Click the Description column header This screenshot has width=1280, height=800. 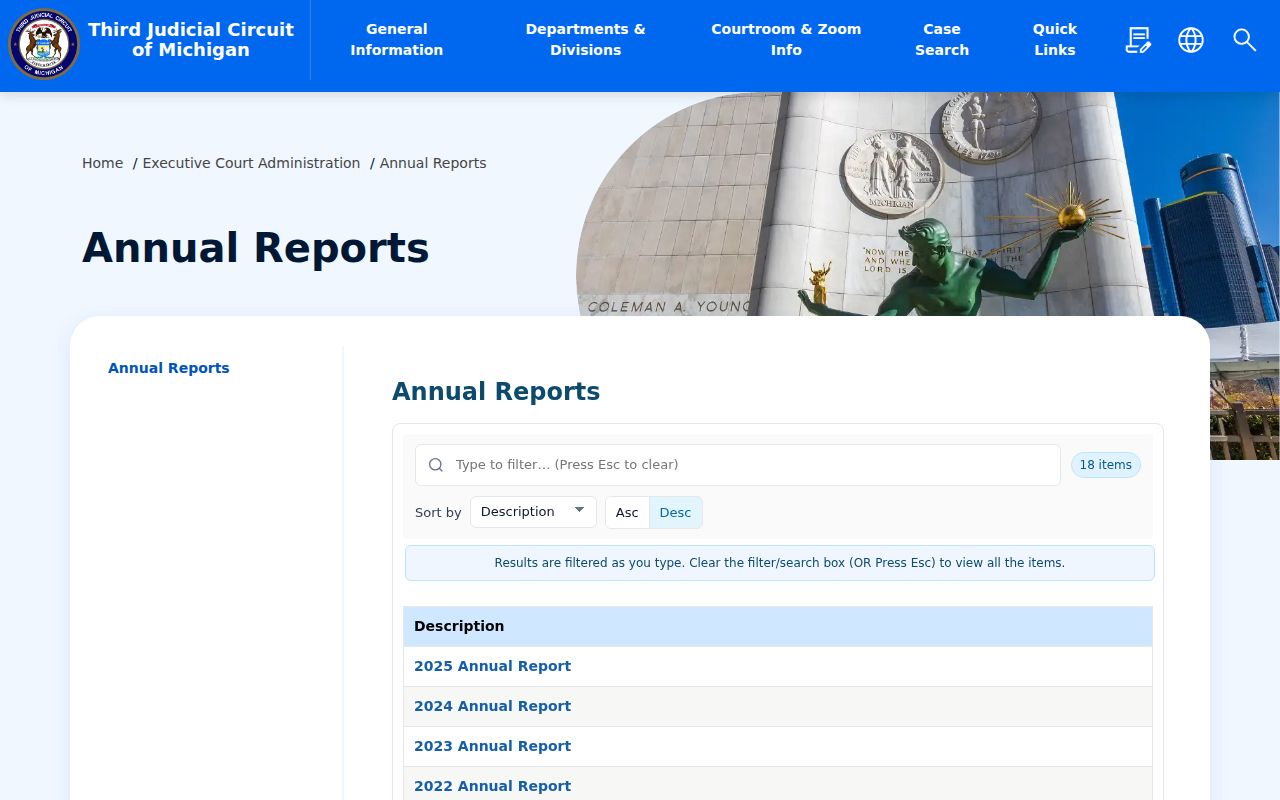[x=778, y=626]
